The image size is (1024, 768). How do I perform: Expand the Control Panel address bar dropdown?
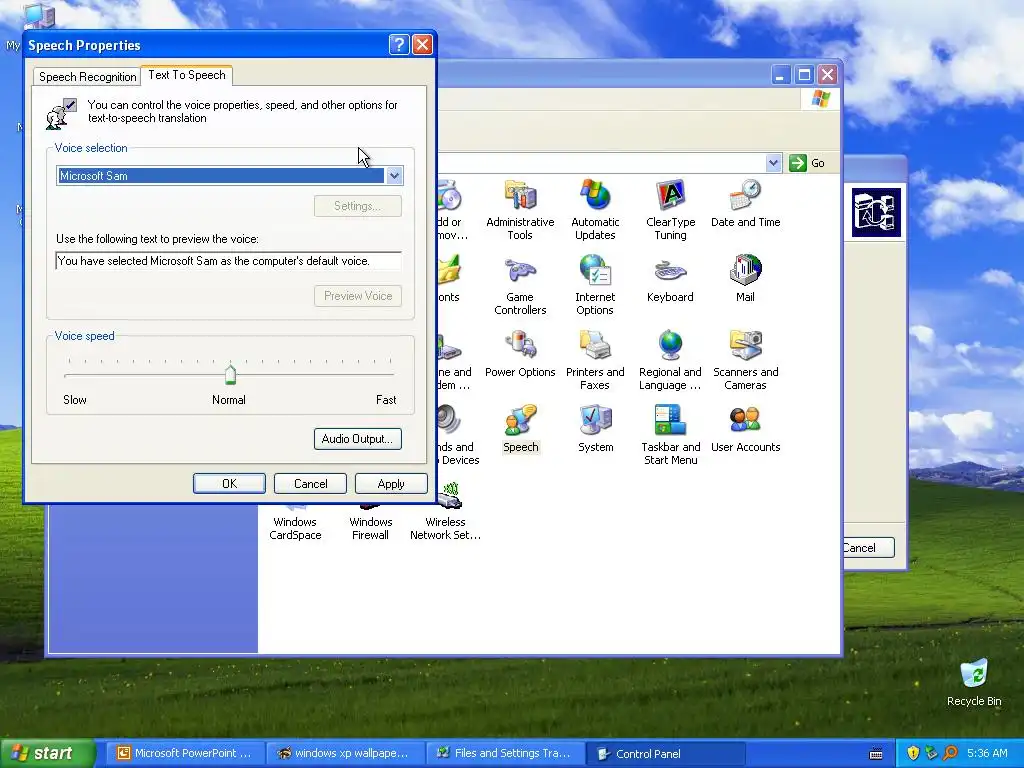773,163
